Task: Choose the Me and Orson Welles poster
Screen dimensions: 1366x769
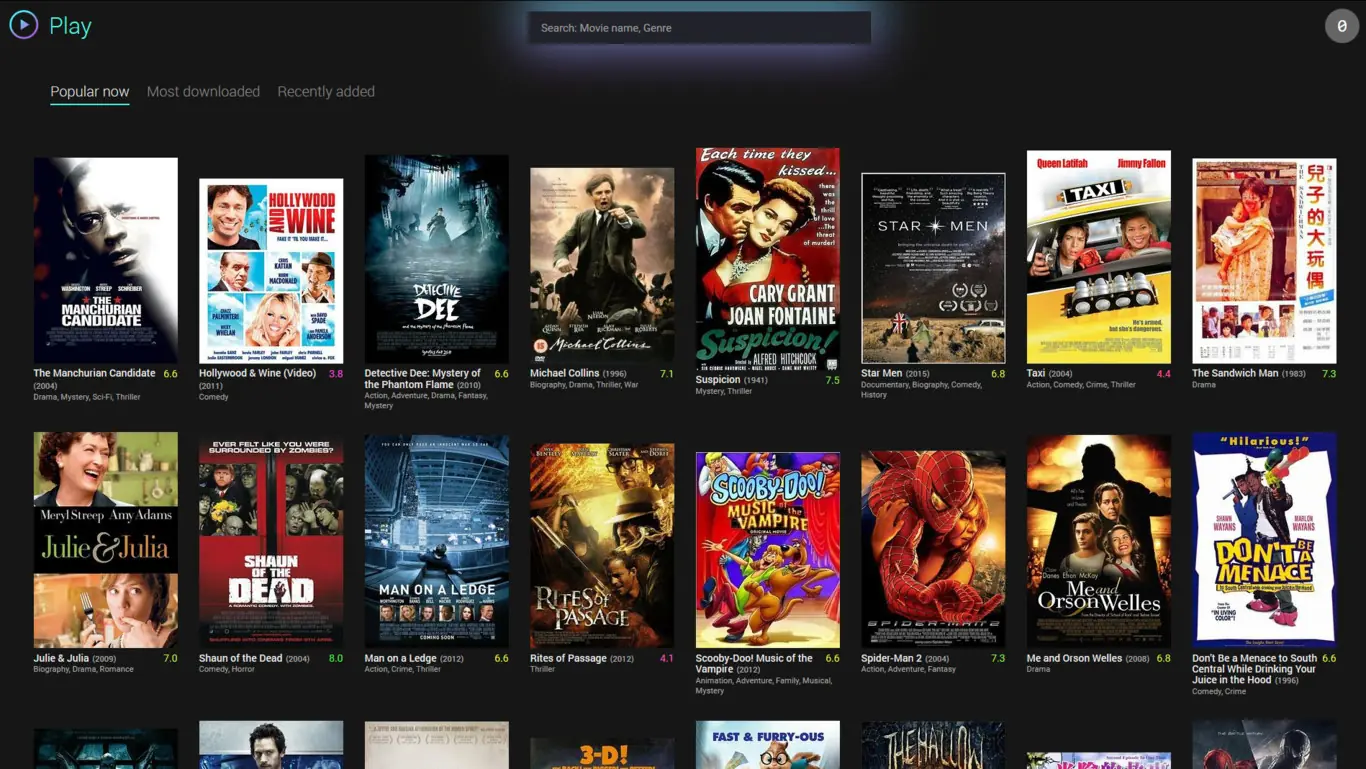Action: tap(1099, 541)
